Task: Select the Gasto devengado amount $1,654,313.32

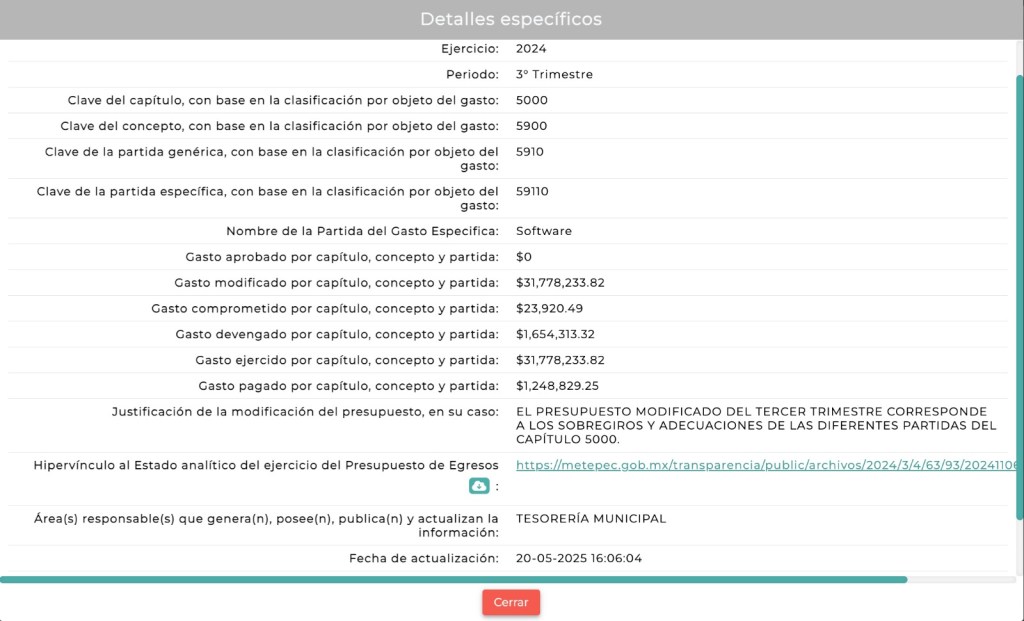Action: point(556,334)
